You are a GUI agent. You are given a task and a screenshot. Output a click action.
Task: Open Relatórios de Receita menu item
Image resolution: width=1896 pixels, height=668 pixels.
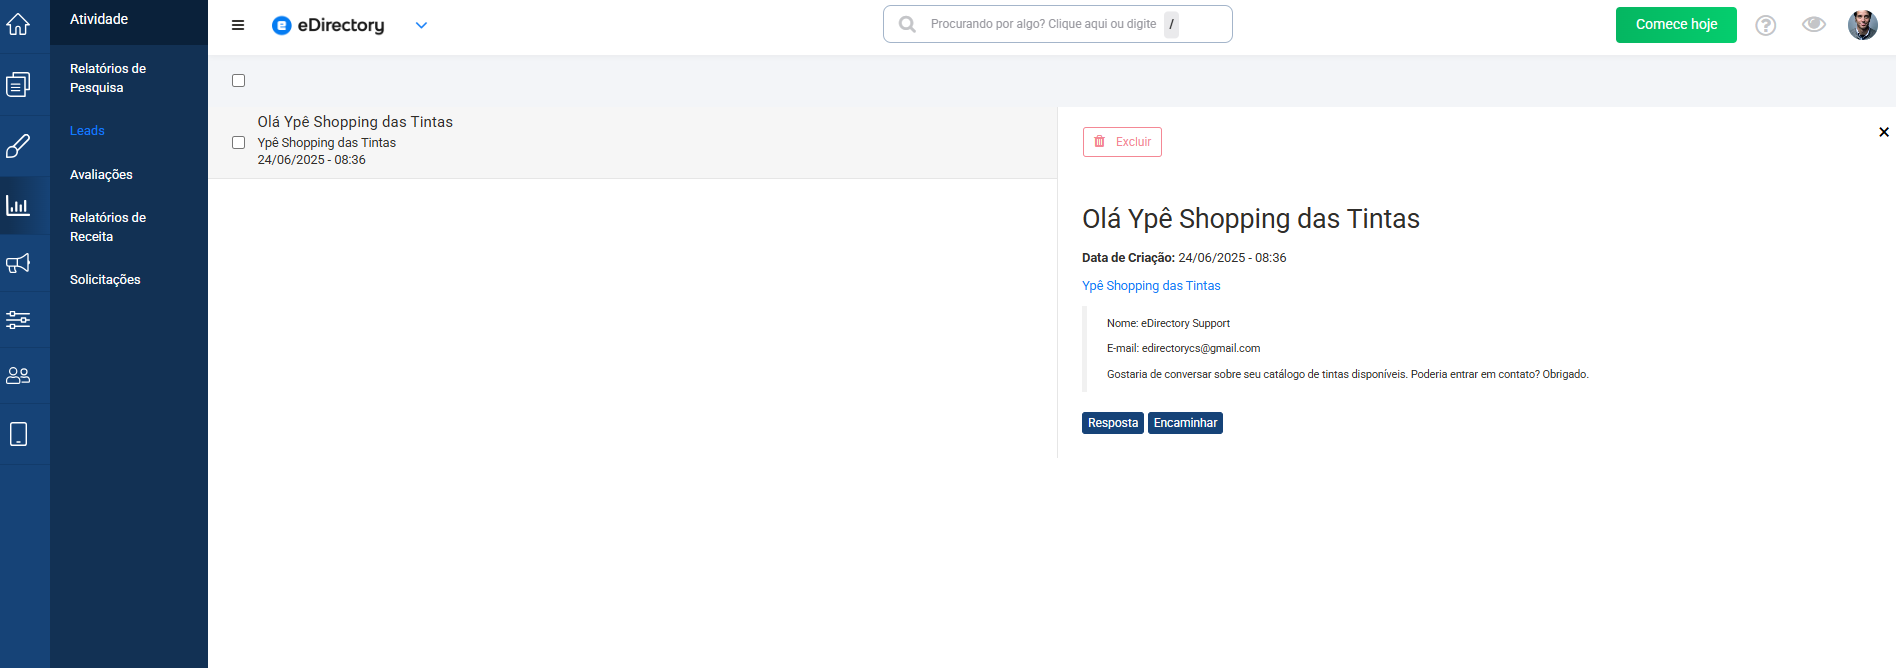[x=108, y=227]
